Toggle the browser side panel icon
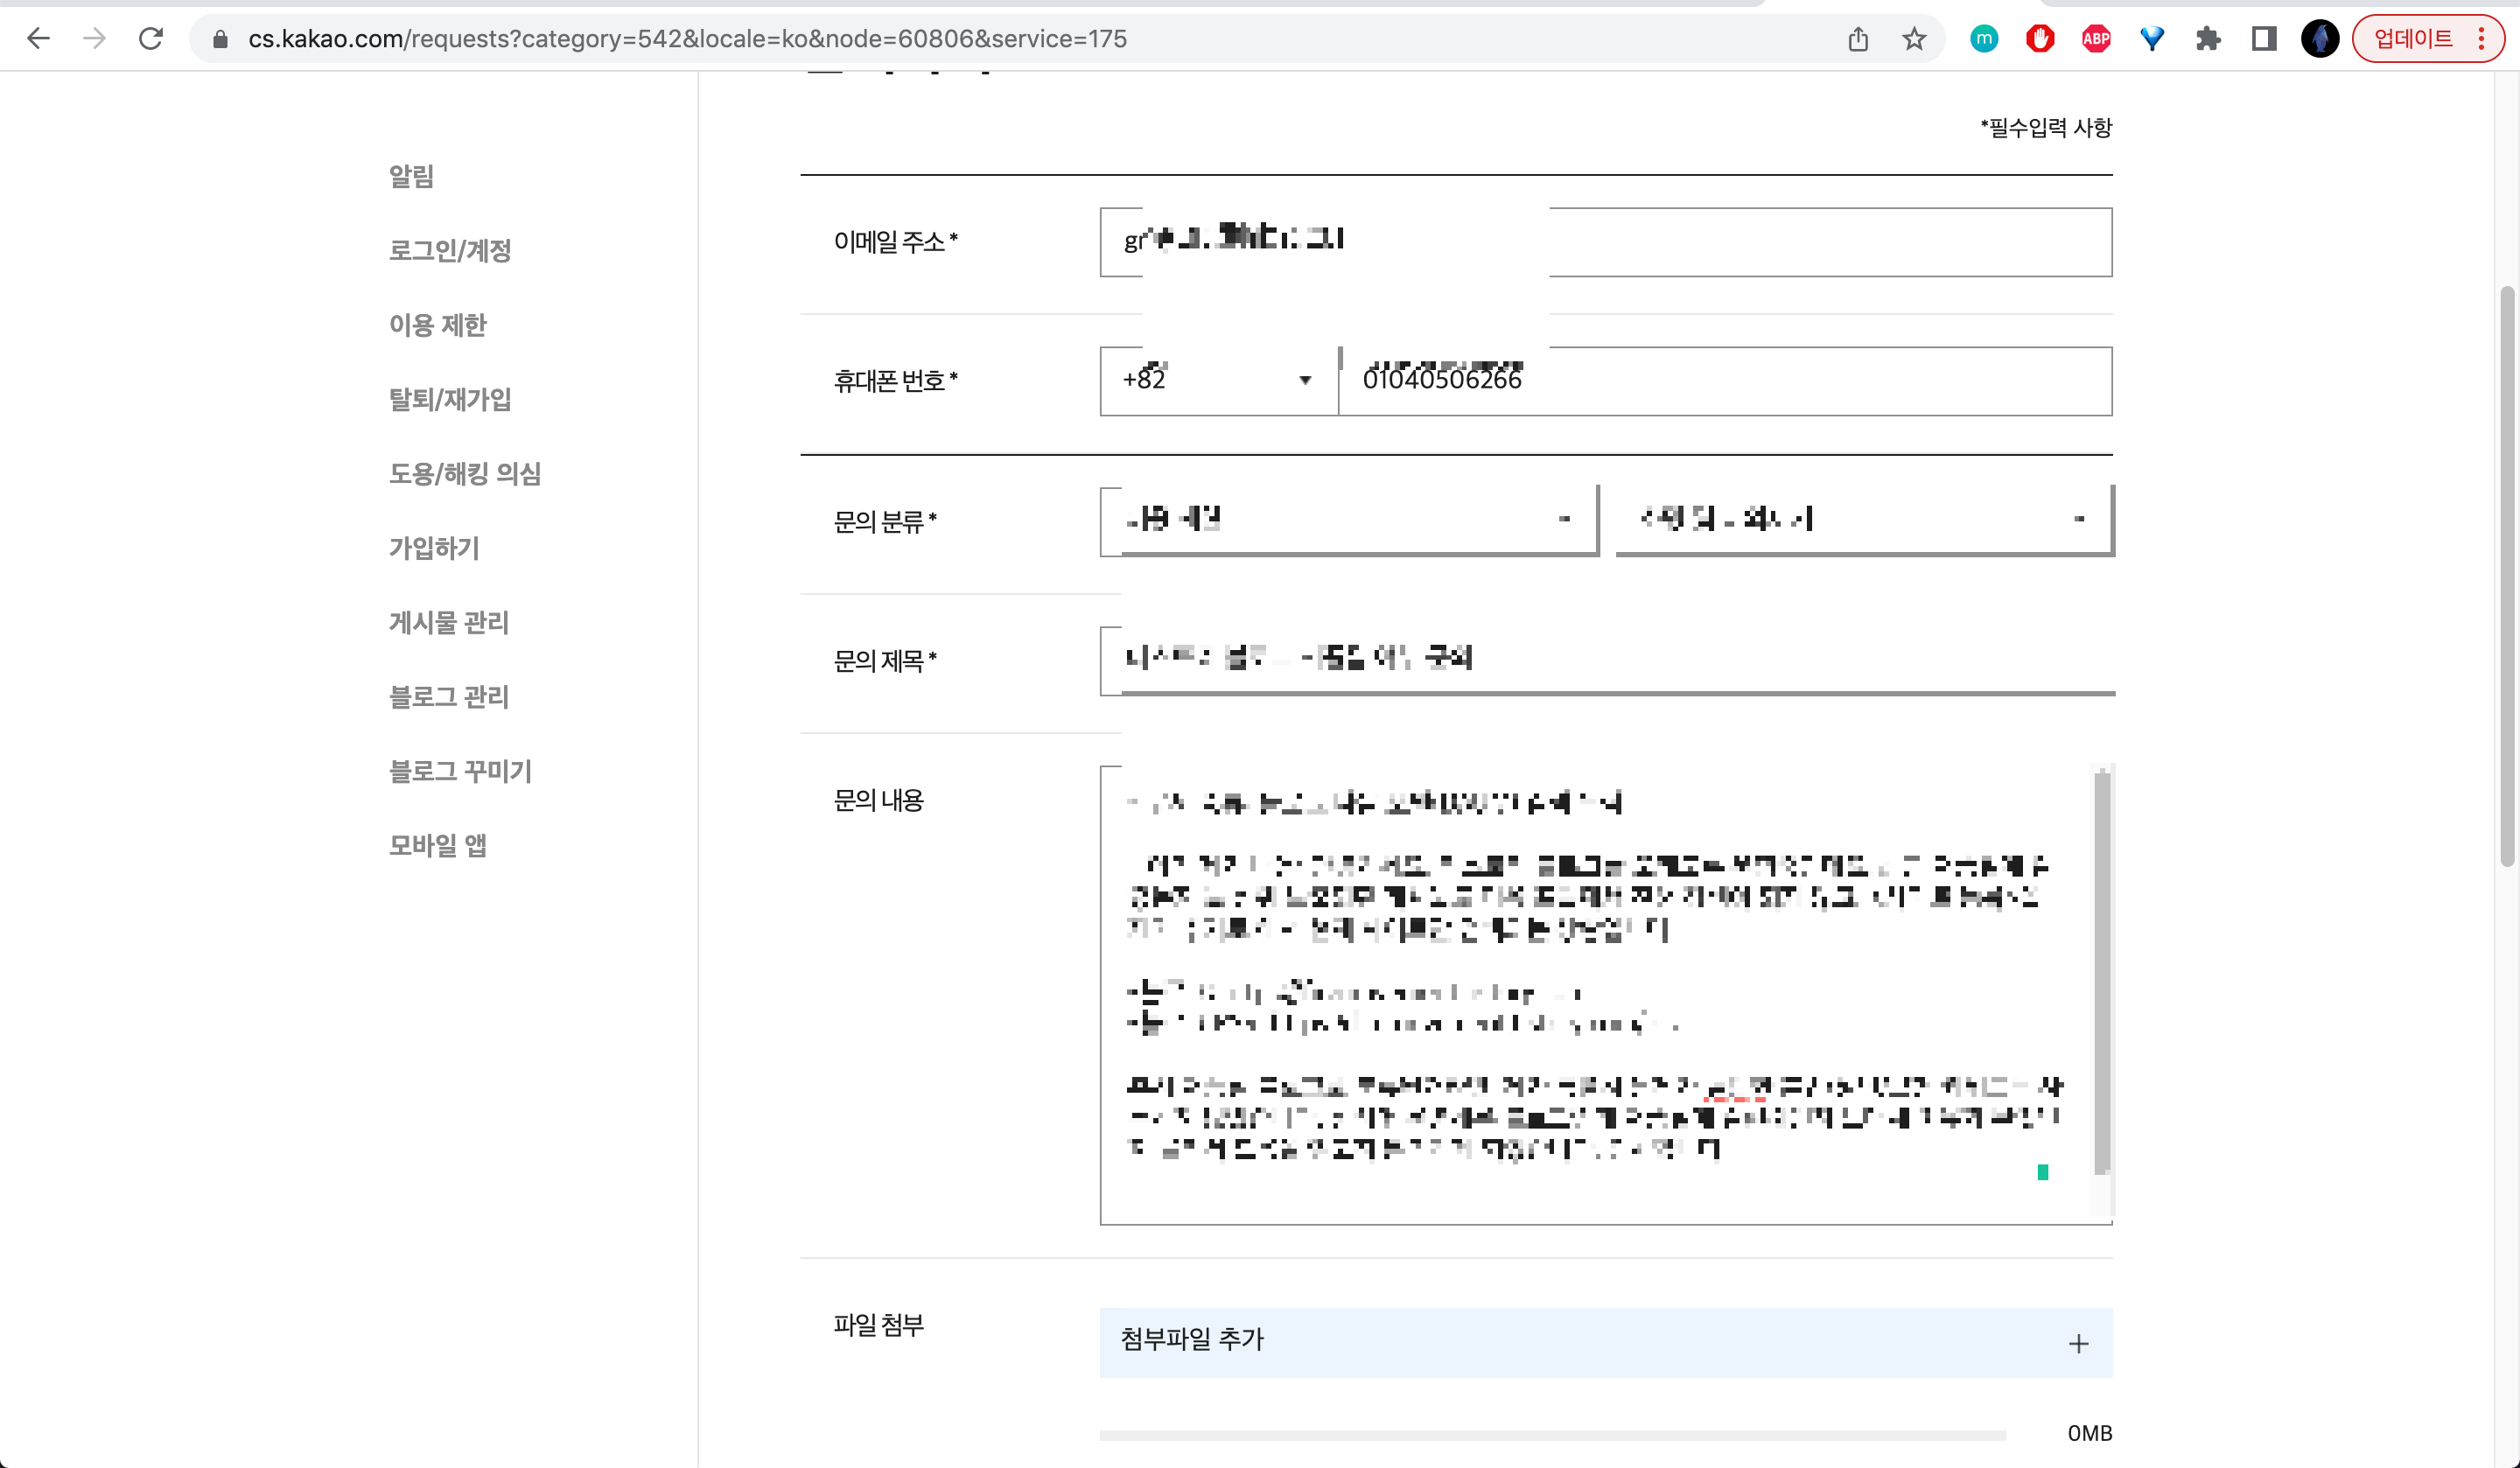2520x1468 pixels. (2264, 39)
